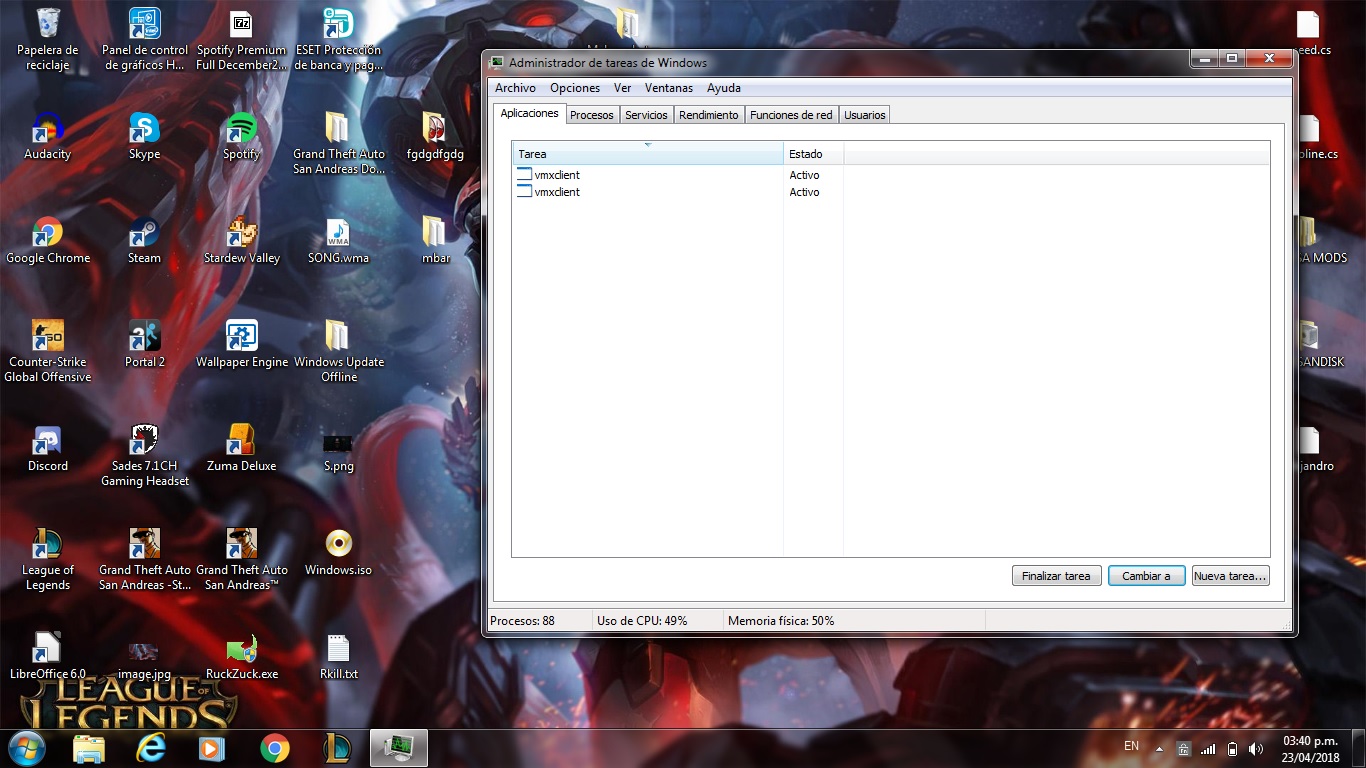Open Audacity from the desktop
Viewport: 1366px width, 768px height.
tap(45, 135)
